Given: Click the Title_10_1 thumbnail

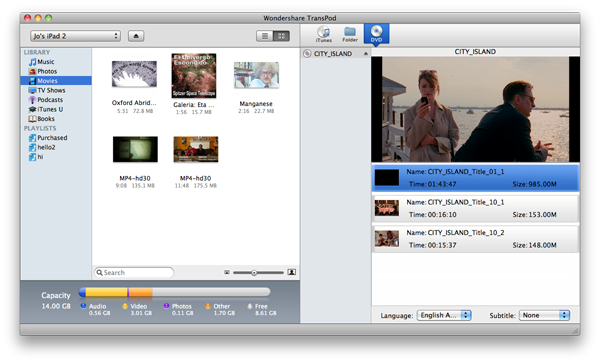Looking at the screenshot, I should [386, 208].
